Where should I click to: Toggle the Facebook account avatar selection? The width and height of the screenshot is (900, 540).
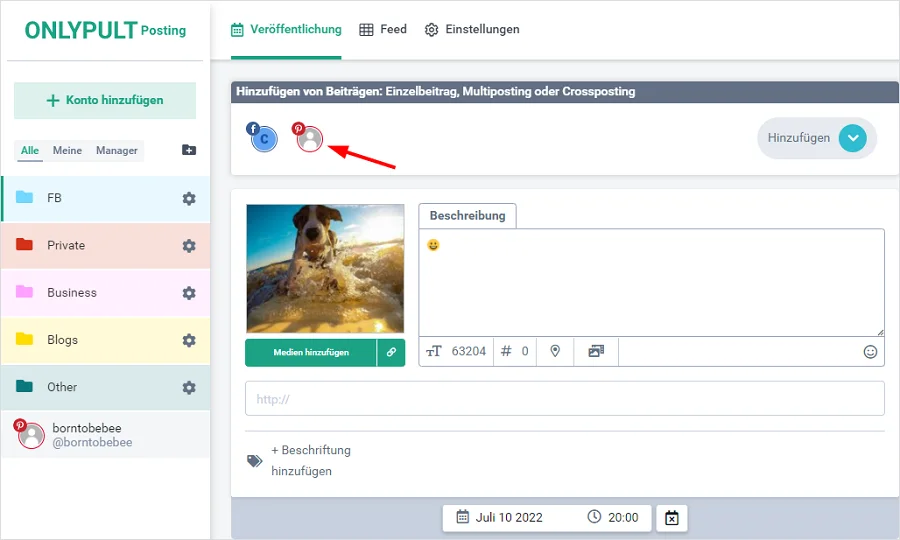[263, 139]
